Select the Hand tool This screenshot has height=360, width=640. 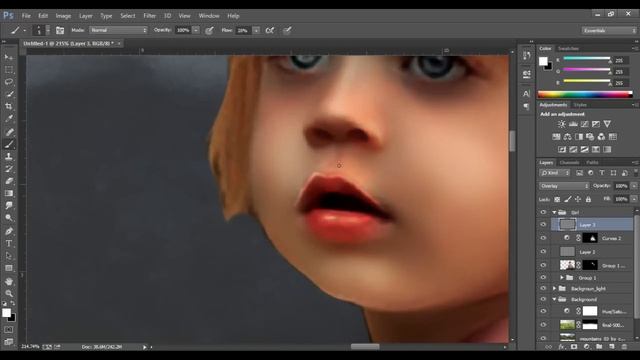tap(9, 281)
